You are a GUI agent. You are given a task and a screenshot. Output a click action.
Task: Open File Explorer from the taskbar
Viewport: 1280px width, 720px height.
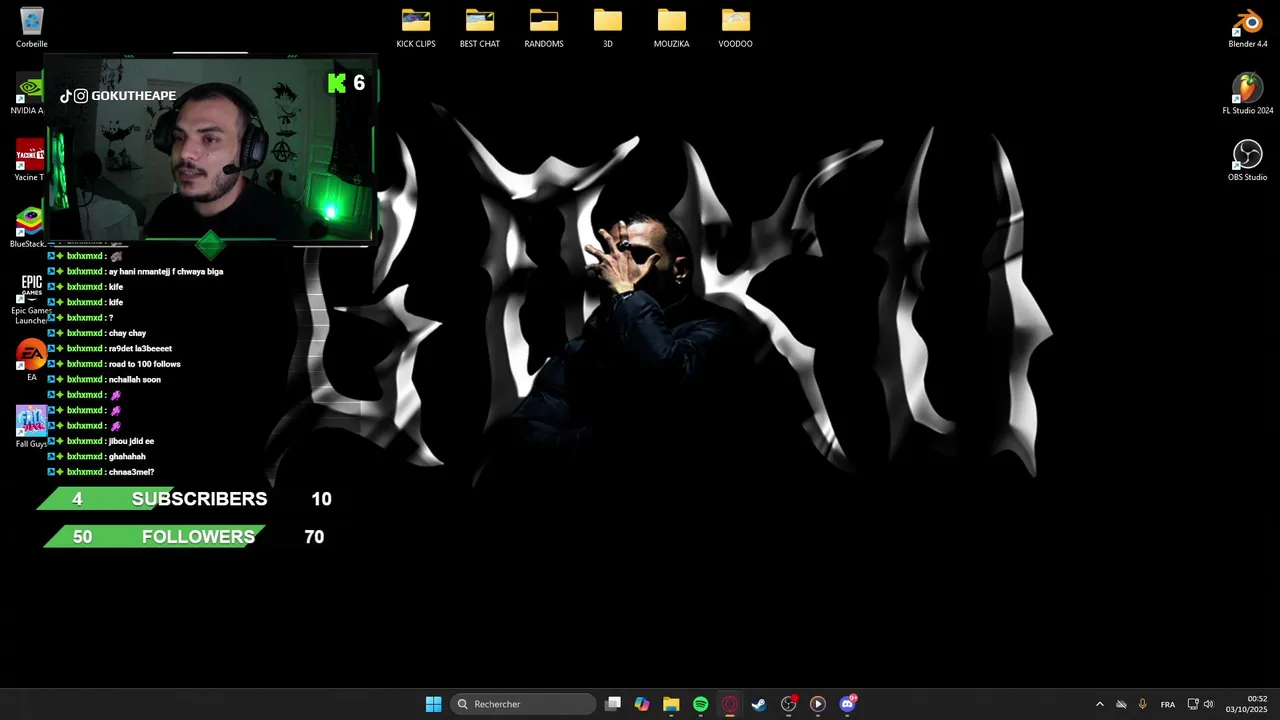click(x=671, y=704)
